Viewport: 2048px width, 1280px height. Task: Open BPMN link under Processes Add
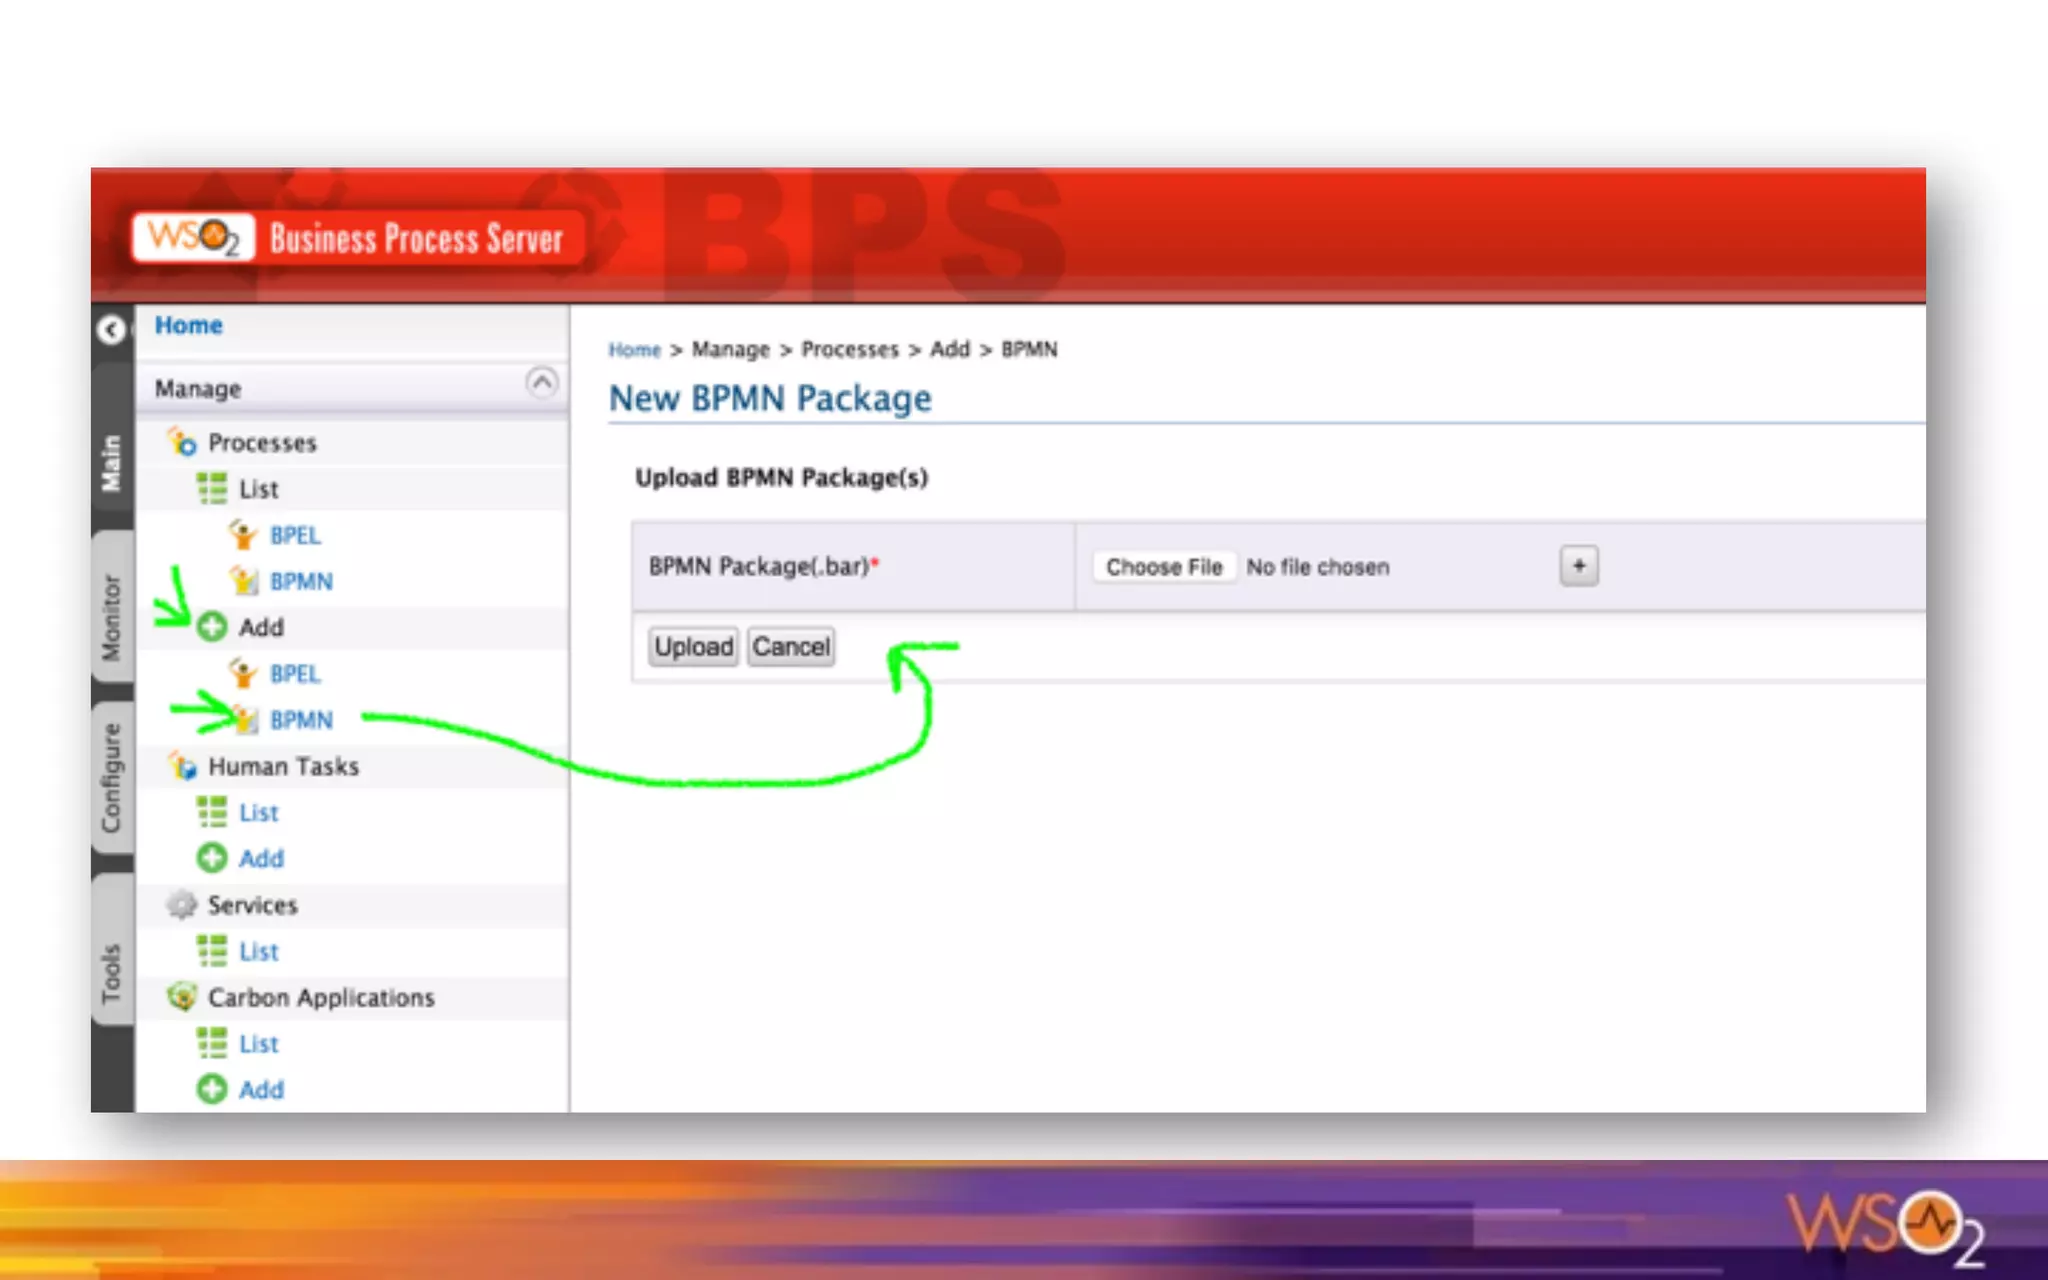[301, 720]
